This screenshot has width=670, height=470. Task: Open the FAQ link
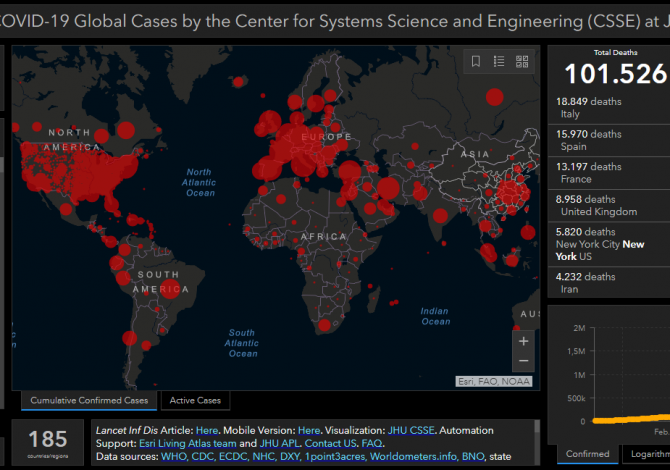[x=372, y=444]
